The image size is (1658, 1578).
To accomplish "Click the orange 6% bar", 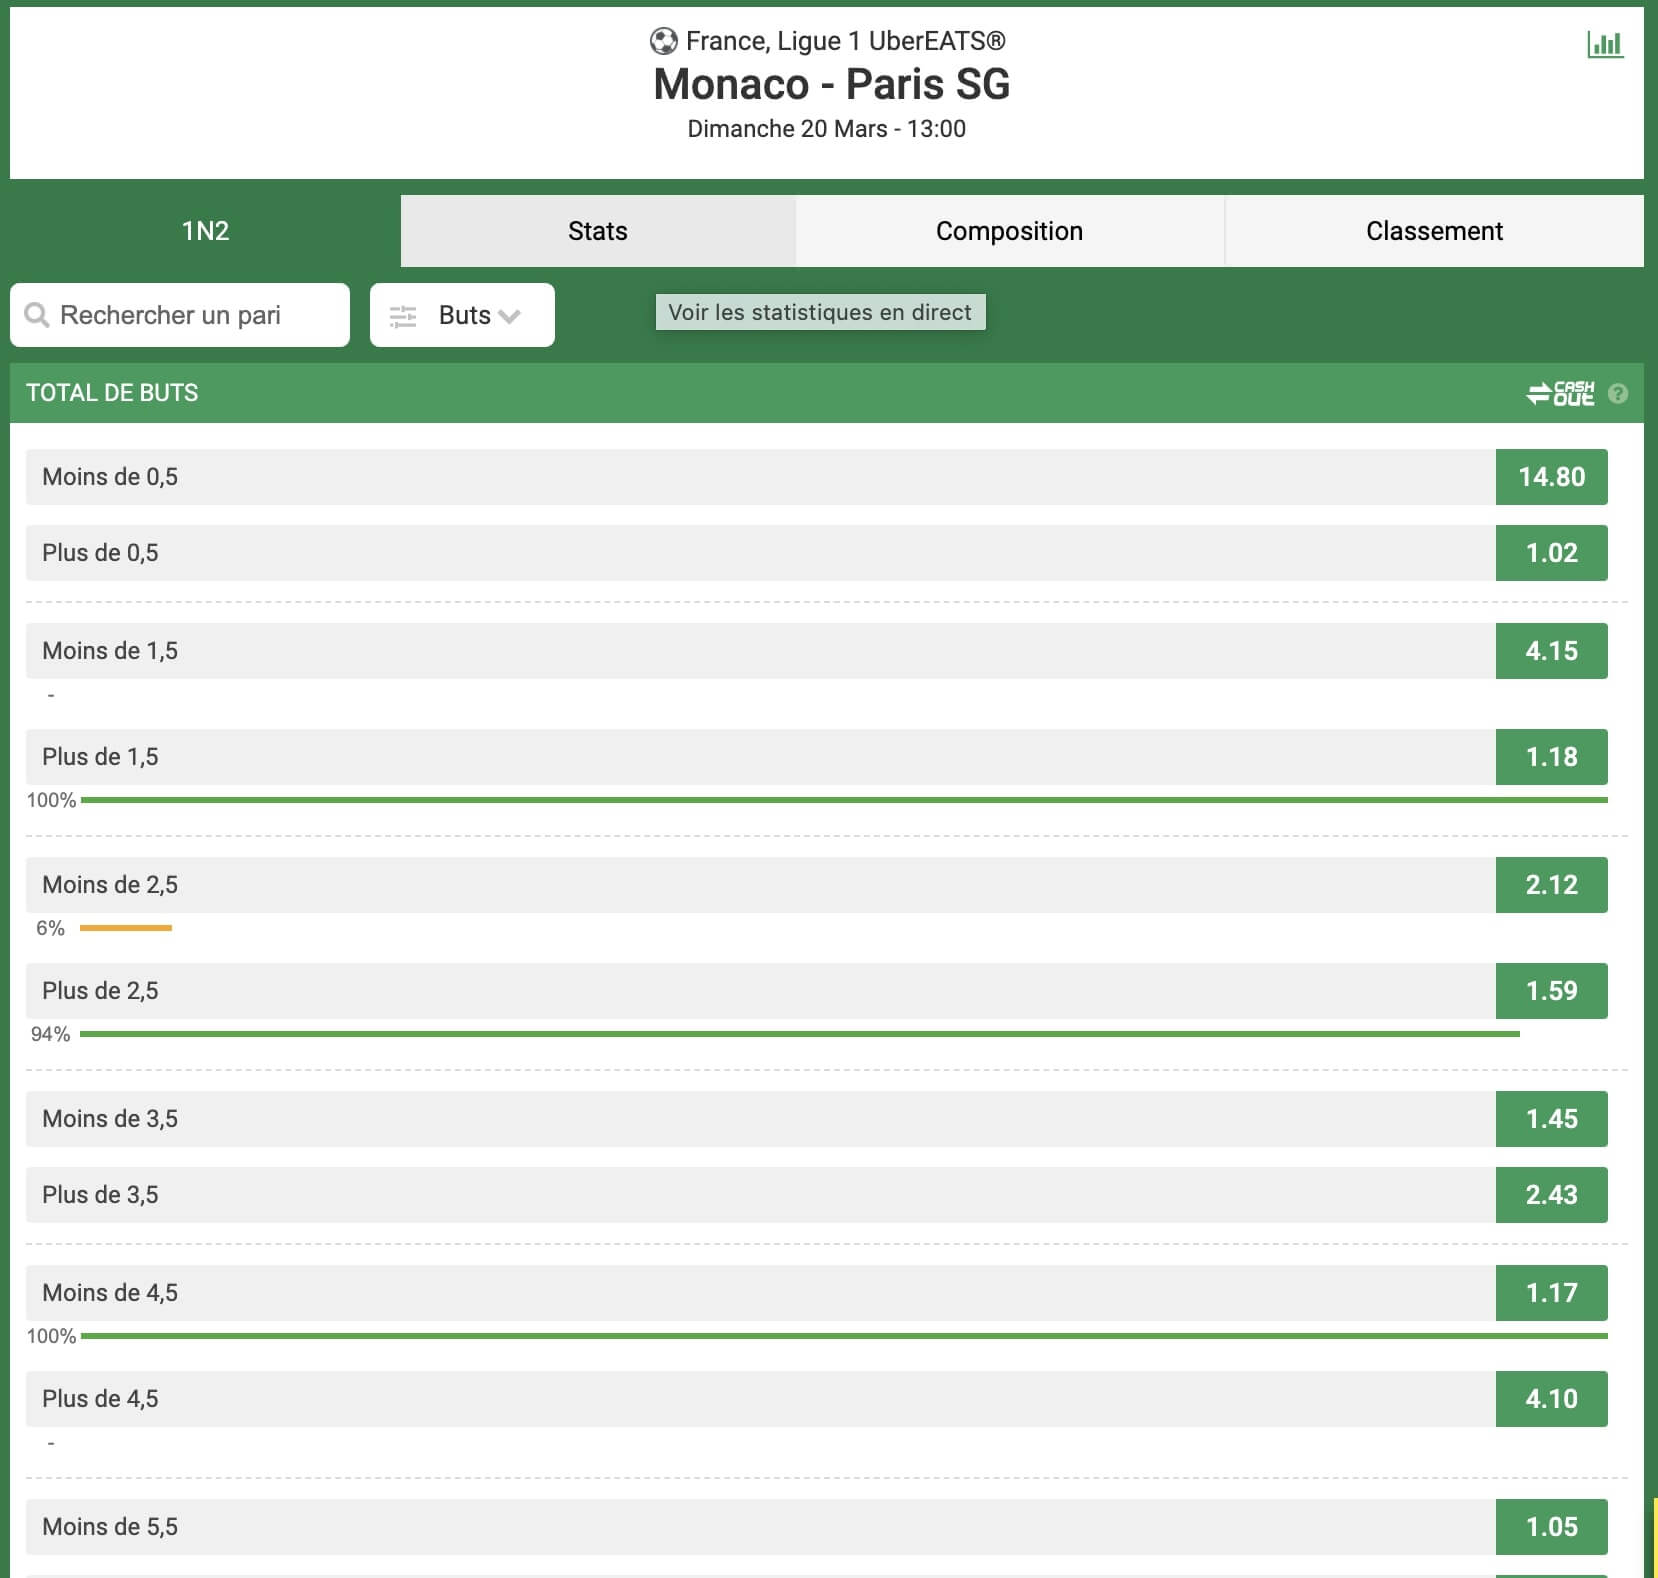I will tap(126, 928).
